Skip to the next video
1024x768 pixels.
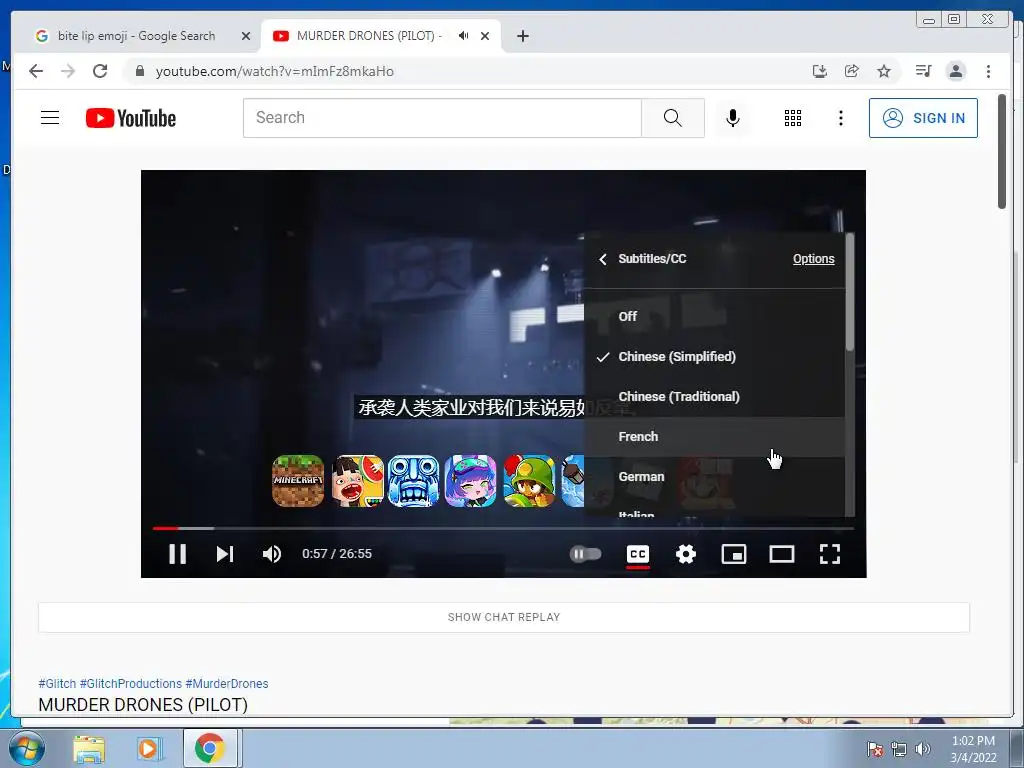tap(225, 554)
